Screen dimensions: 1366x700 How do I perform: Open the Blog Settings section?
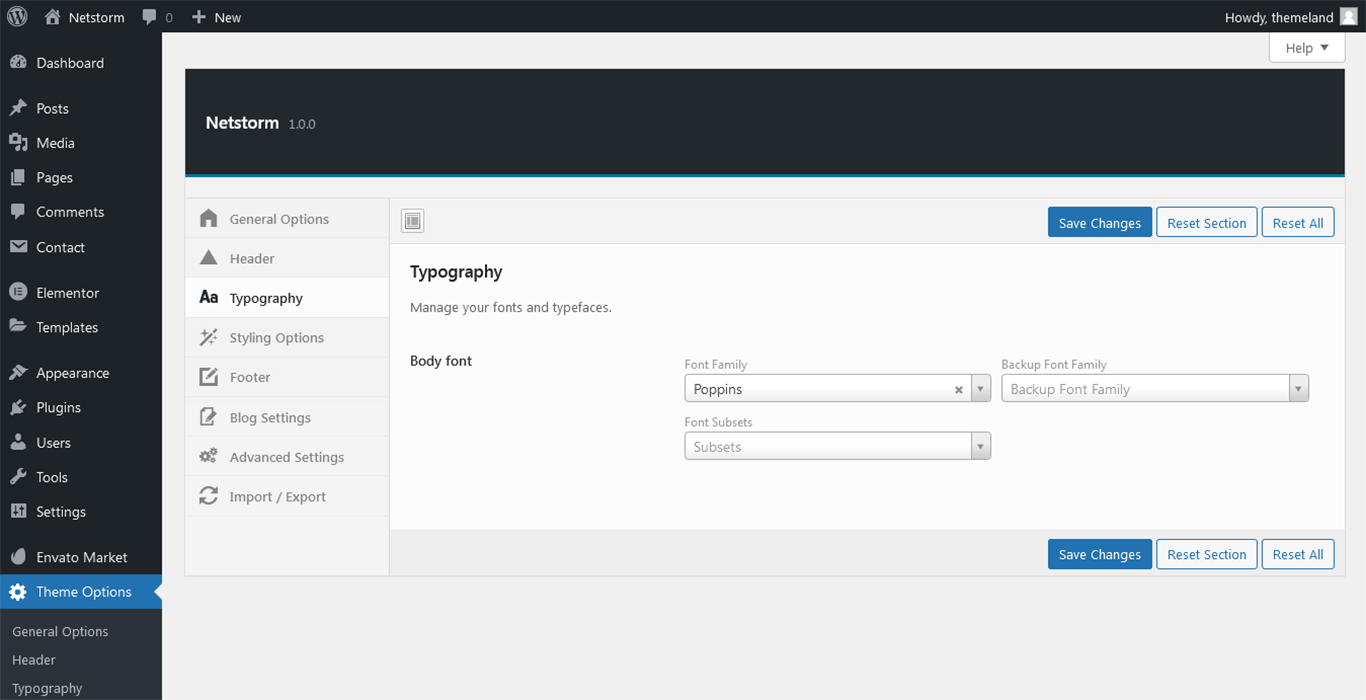(x=270, y=418)
